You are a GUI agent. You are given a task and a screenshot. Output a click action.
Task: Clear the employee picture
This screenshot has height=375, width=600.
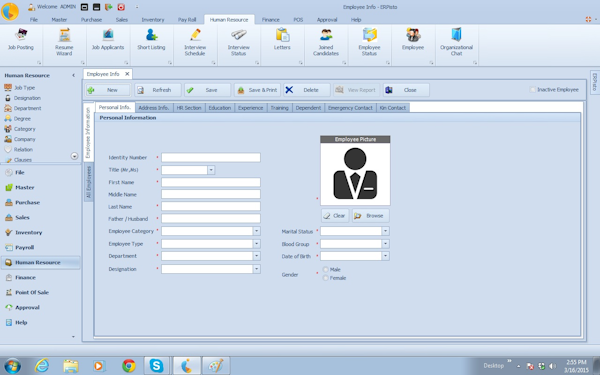335,216
